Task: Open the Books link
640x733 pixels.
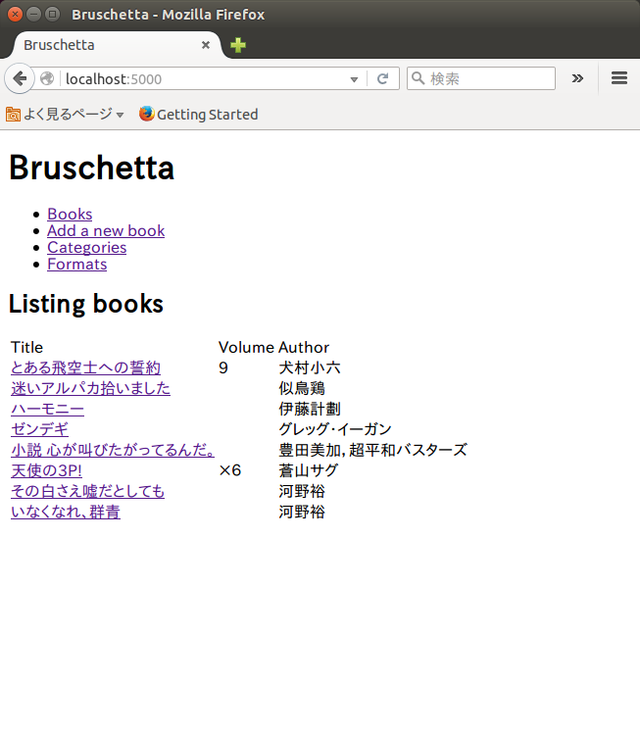Action: click(x=70, y=214)
